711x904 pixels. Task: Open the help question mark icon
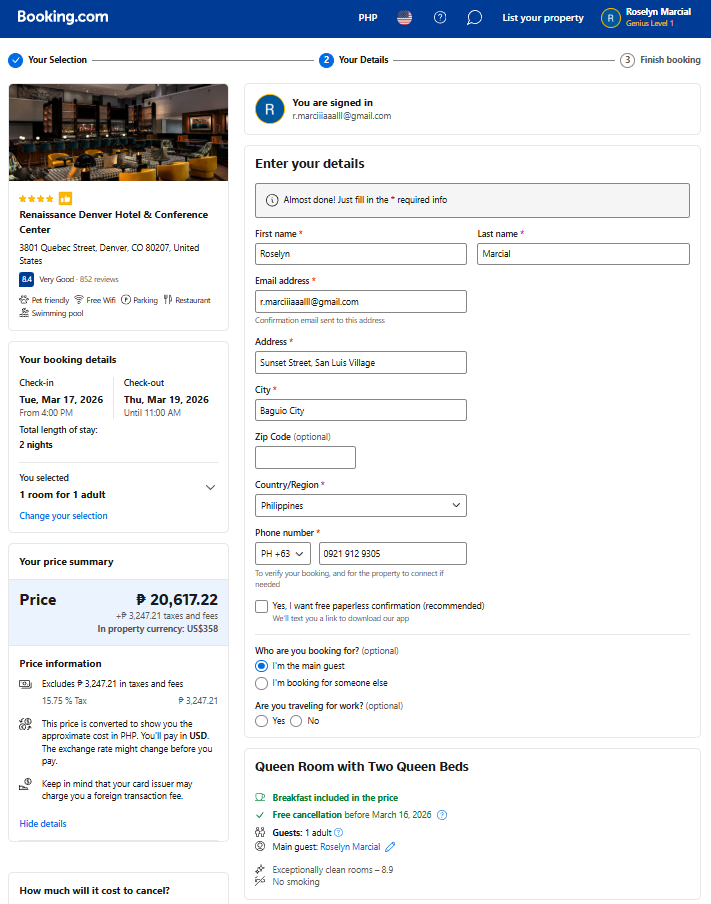coord(440,18)
